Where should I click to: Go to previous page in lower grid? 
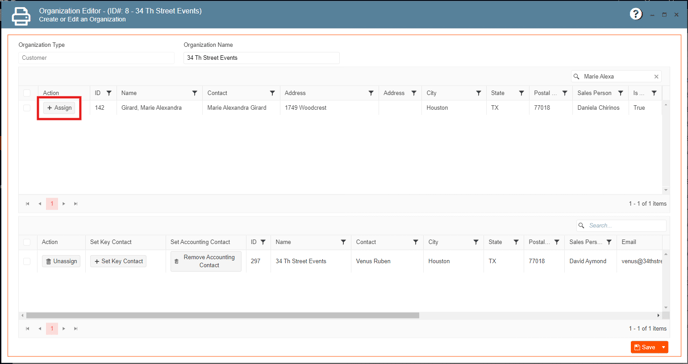point(40,328)
